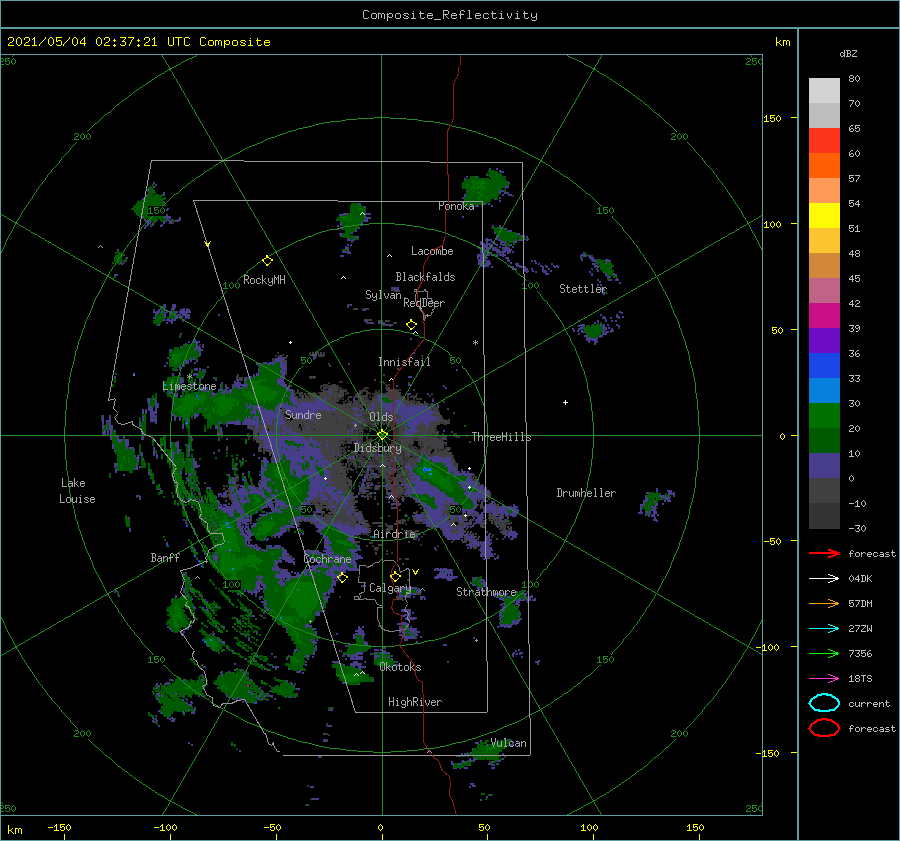The width and height of the screenshot is (900, 841).
Task: Click the magenta 18TS arrow icon
Action: (x=824, y=679)
